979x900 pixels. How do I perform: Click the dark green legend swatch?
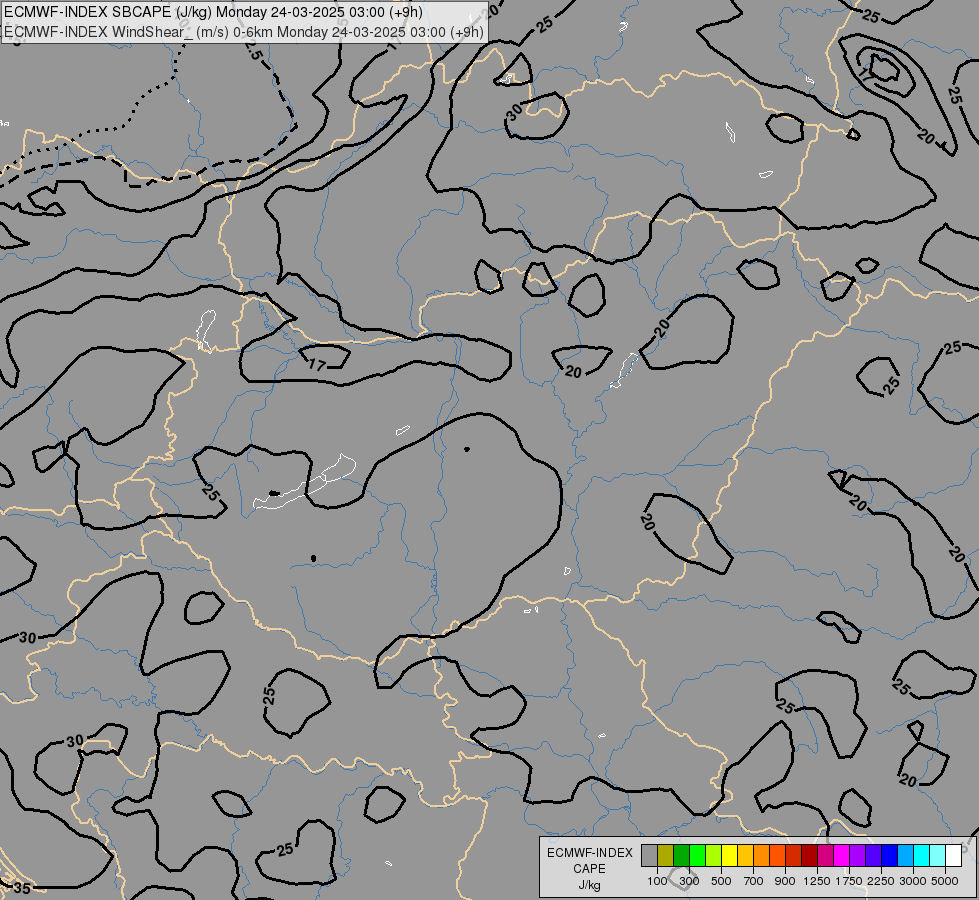682,855
